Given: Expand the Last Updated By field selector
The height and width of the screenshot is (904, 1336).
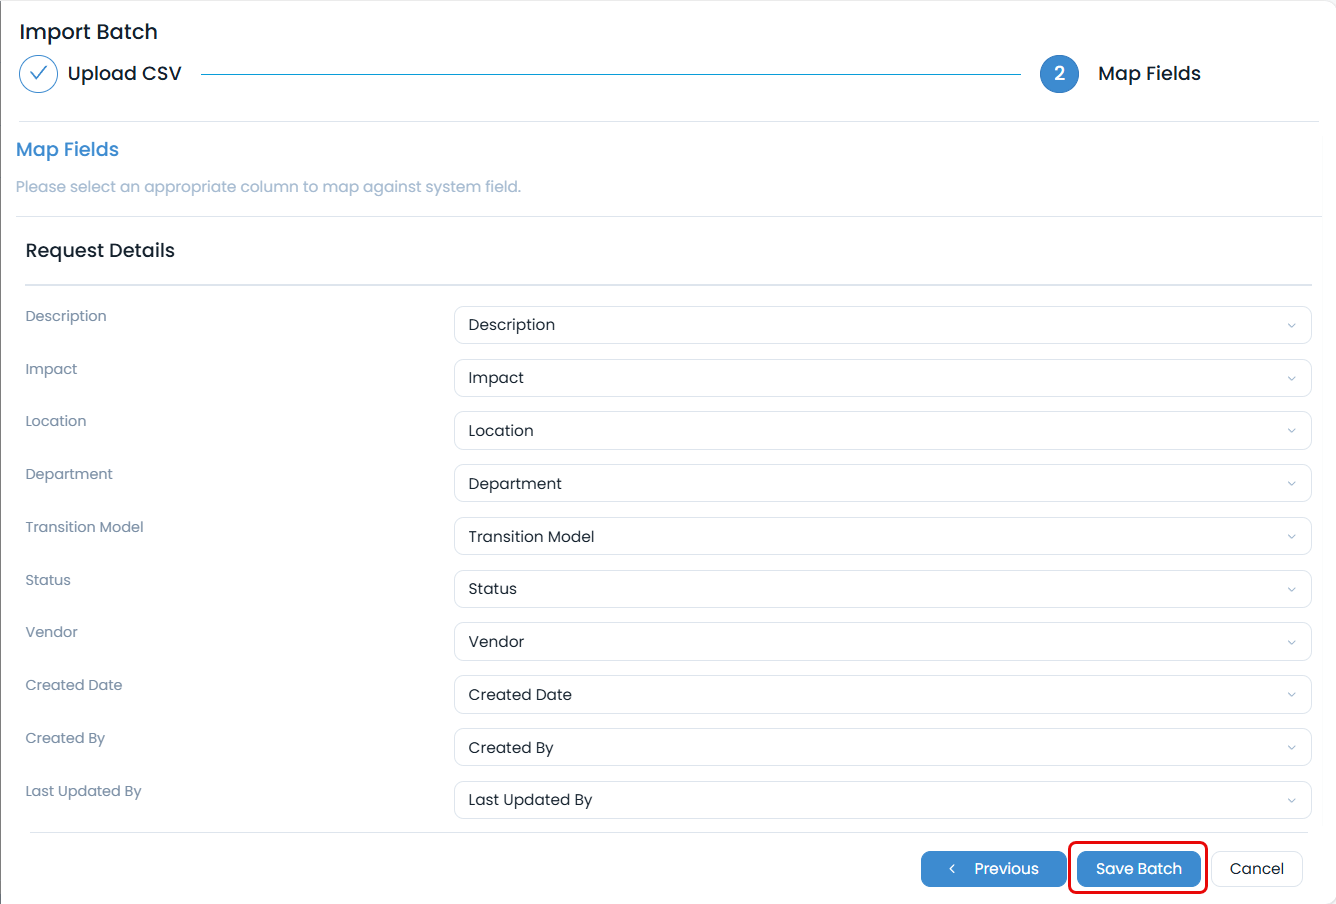Looking at the screenshot, I should [x=883, y=799].
